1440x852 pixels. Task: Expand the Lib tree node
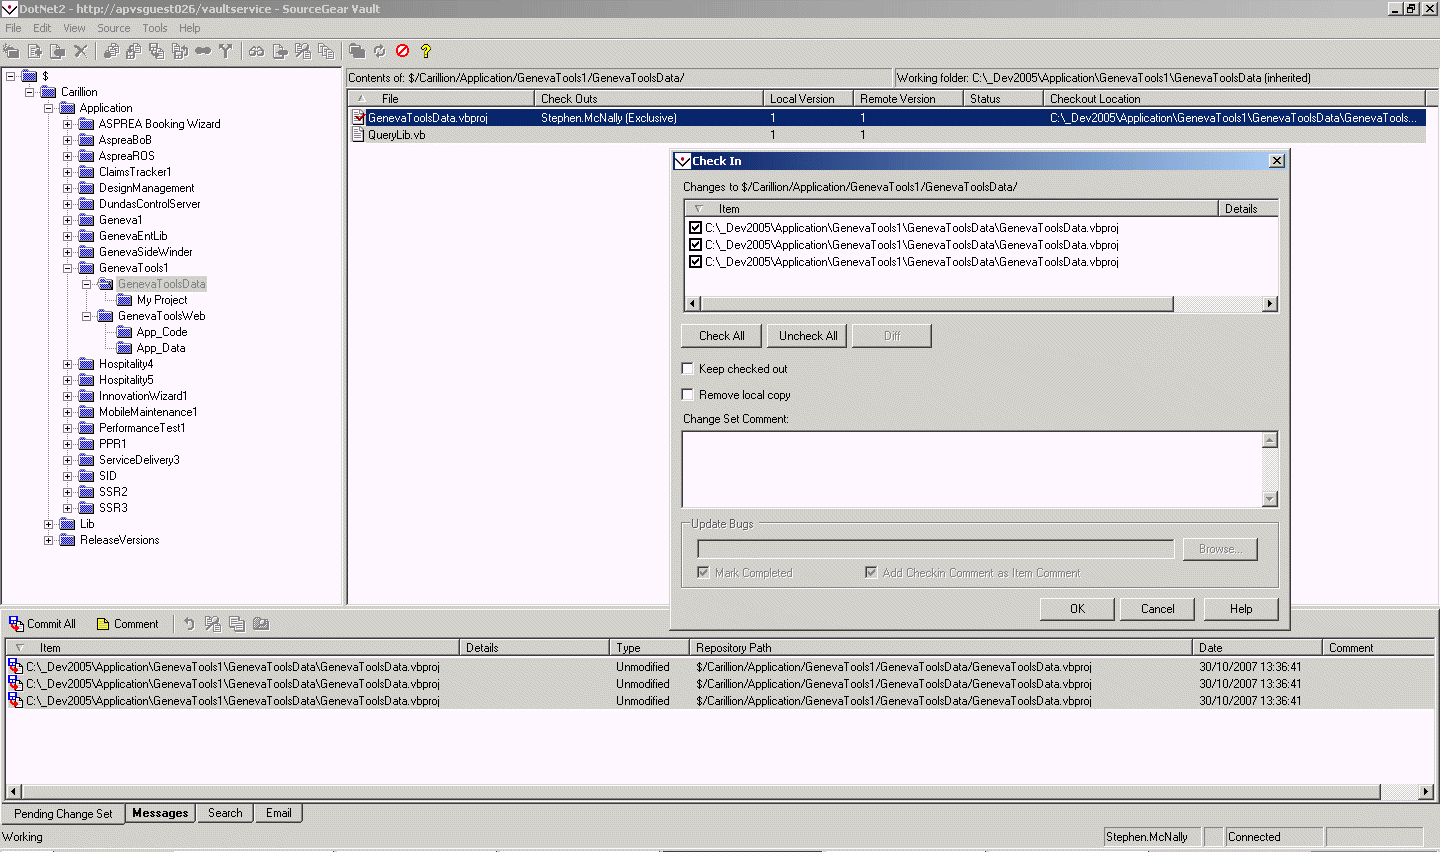pos(48,524)
